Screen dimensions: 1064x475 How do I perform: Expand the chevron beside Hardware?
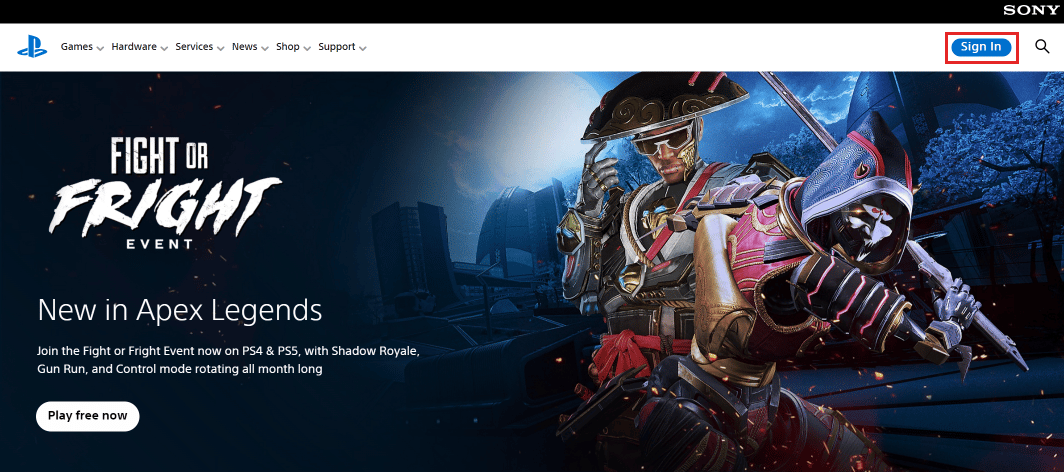pyautogui.click(x=164, y=48)
